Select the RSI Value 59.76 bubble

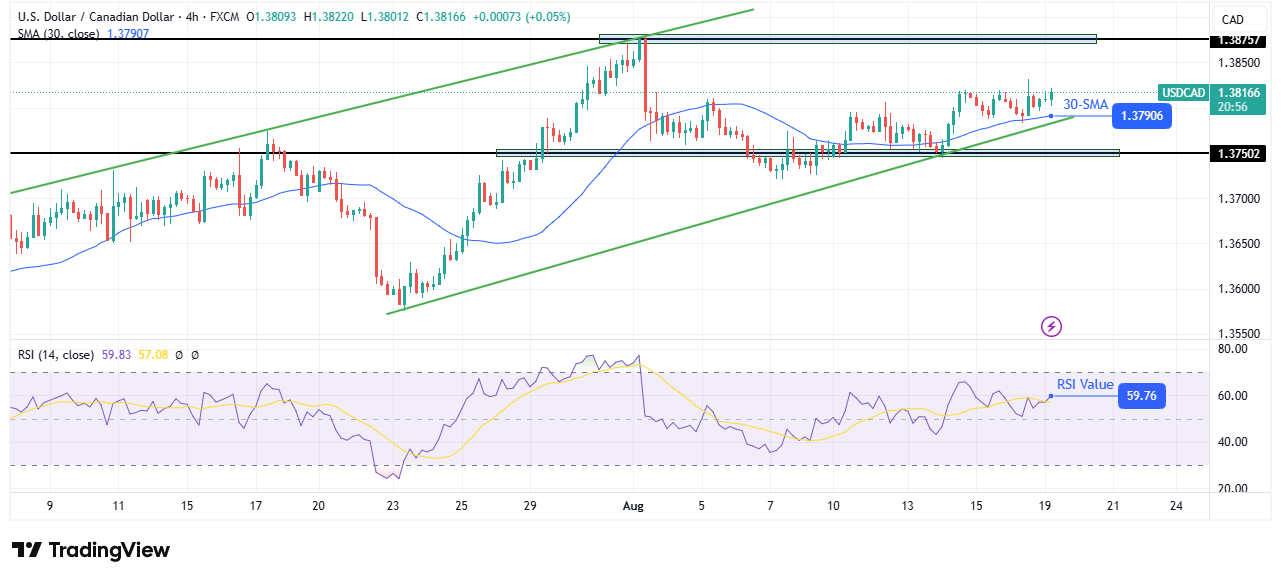click(1141, 396)
